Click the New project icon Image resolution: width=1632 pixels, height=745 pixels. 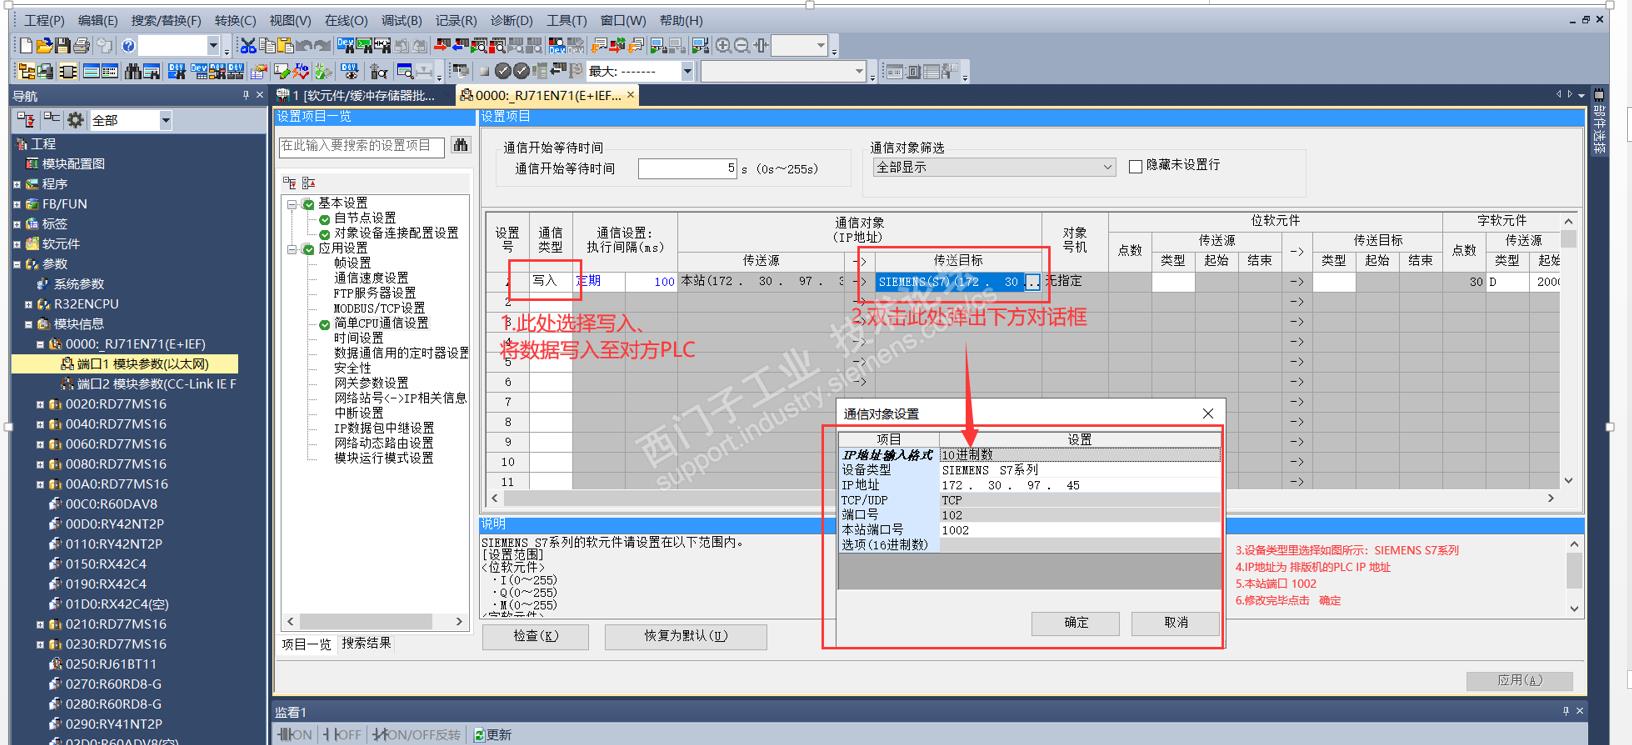point(27,46)
